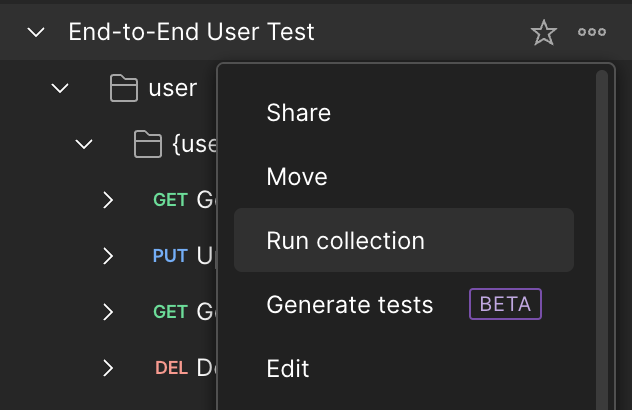Select the first GET request method label
This screenshot has height=410, width=632.
(x=170, y=200)
